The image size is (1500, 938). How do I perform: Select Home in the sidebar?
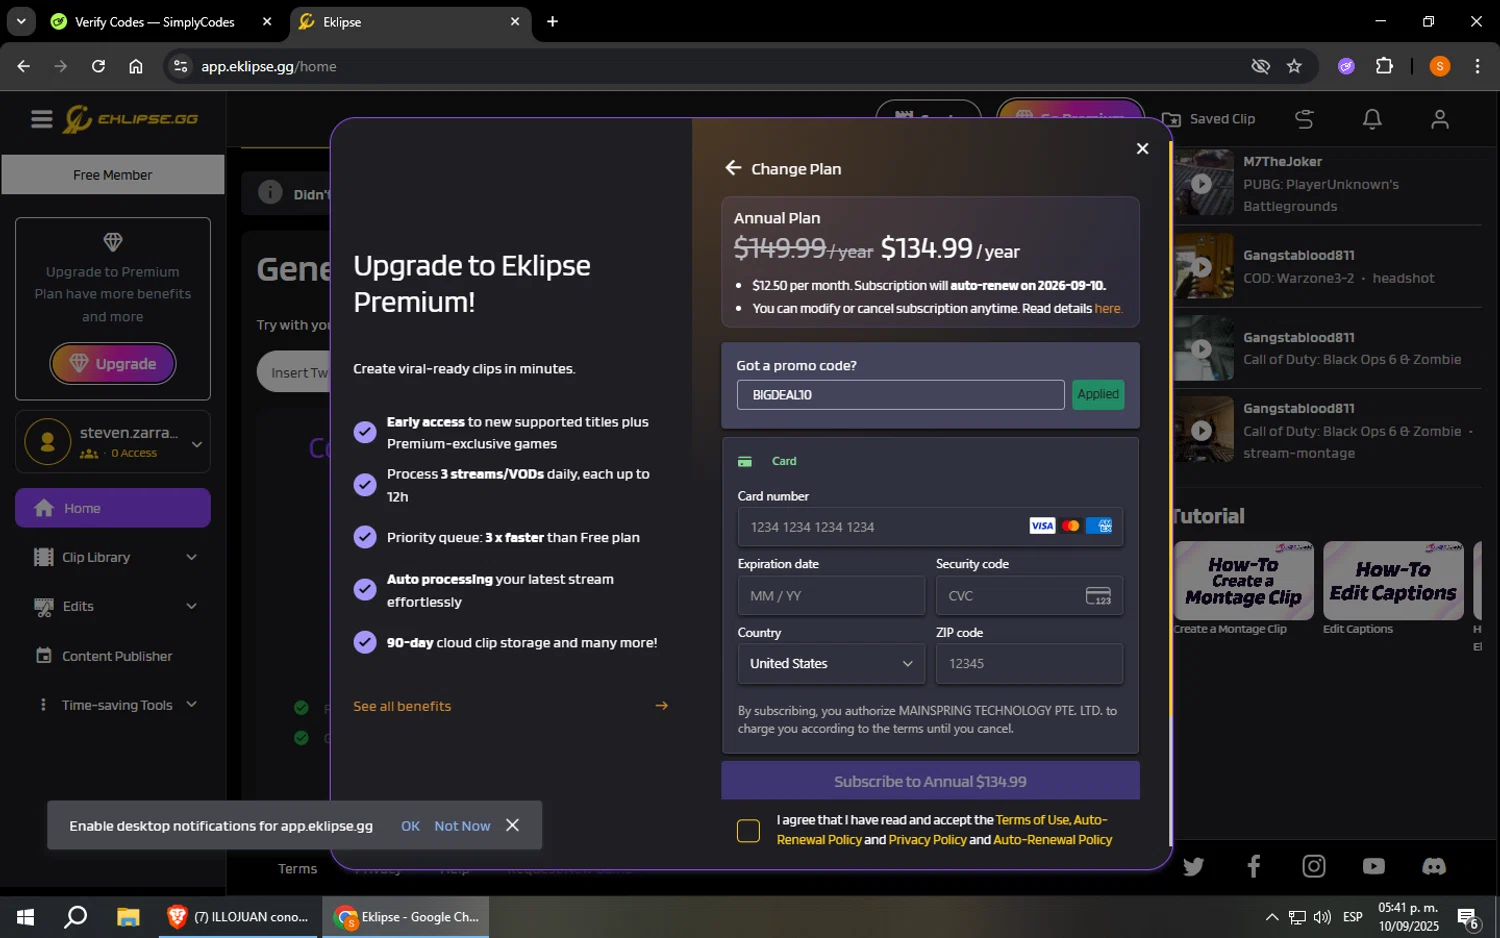pyautogui.click(x=113, y=508)
